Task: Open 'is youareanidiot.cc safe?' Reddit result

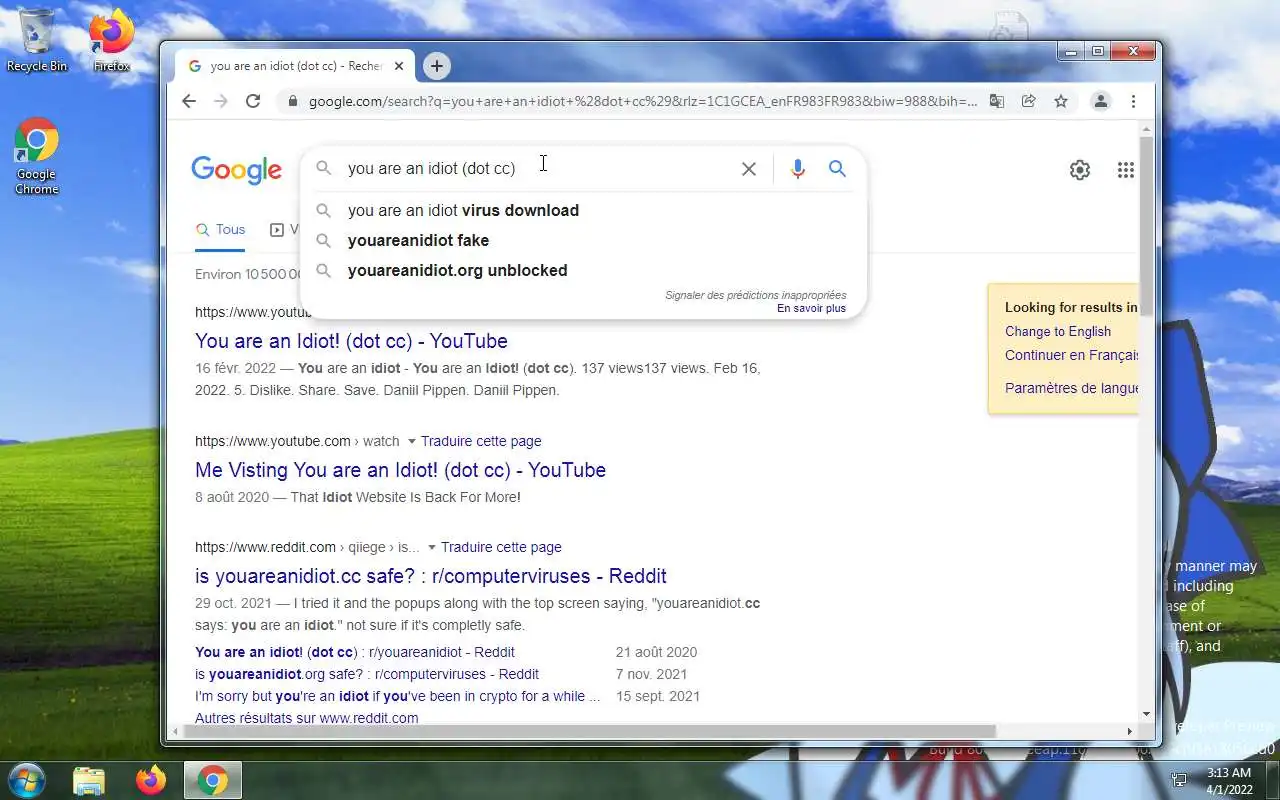Action: click(x=431, y=576)
